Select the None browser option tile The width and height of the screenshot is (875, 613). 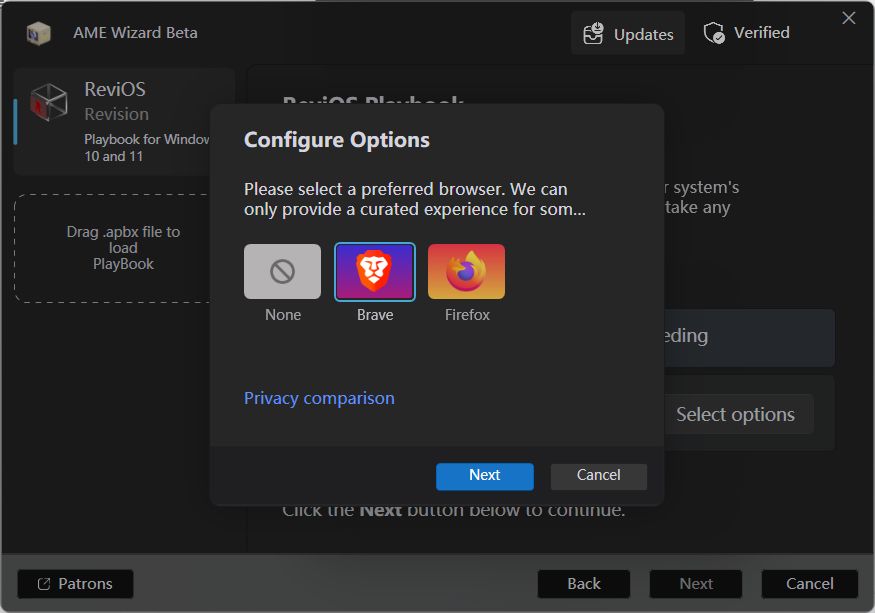click(282, 271)
